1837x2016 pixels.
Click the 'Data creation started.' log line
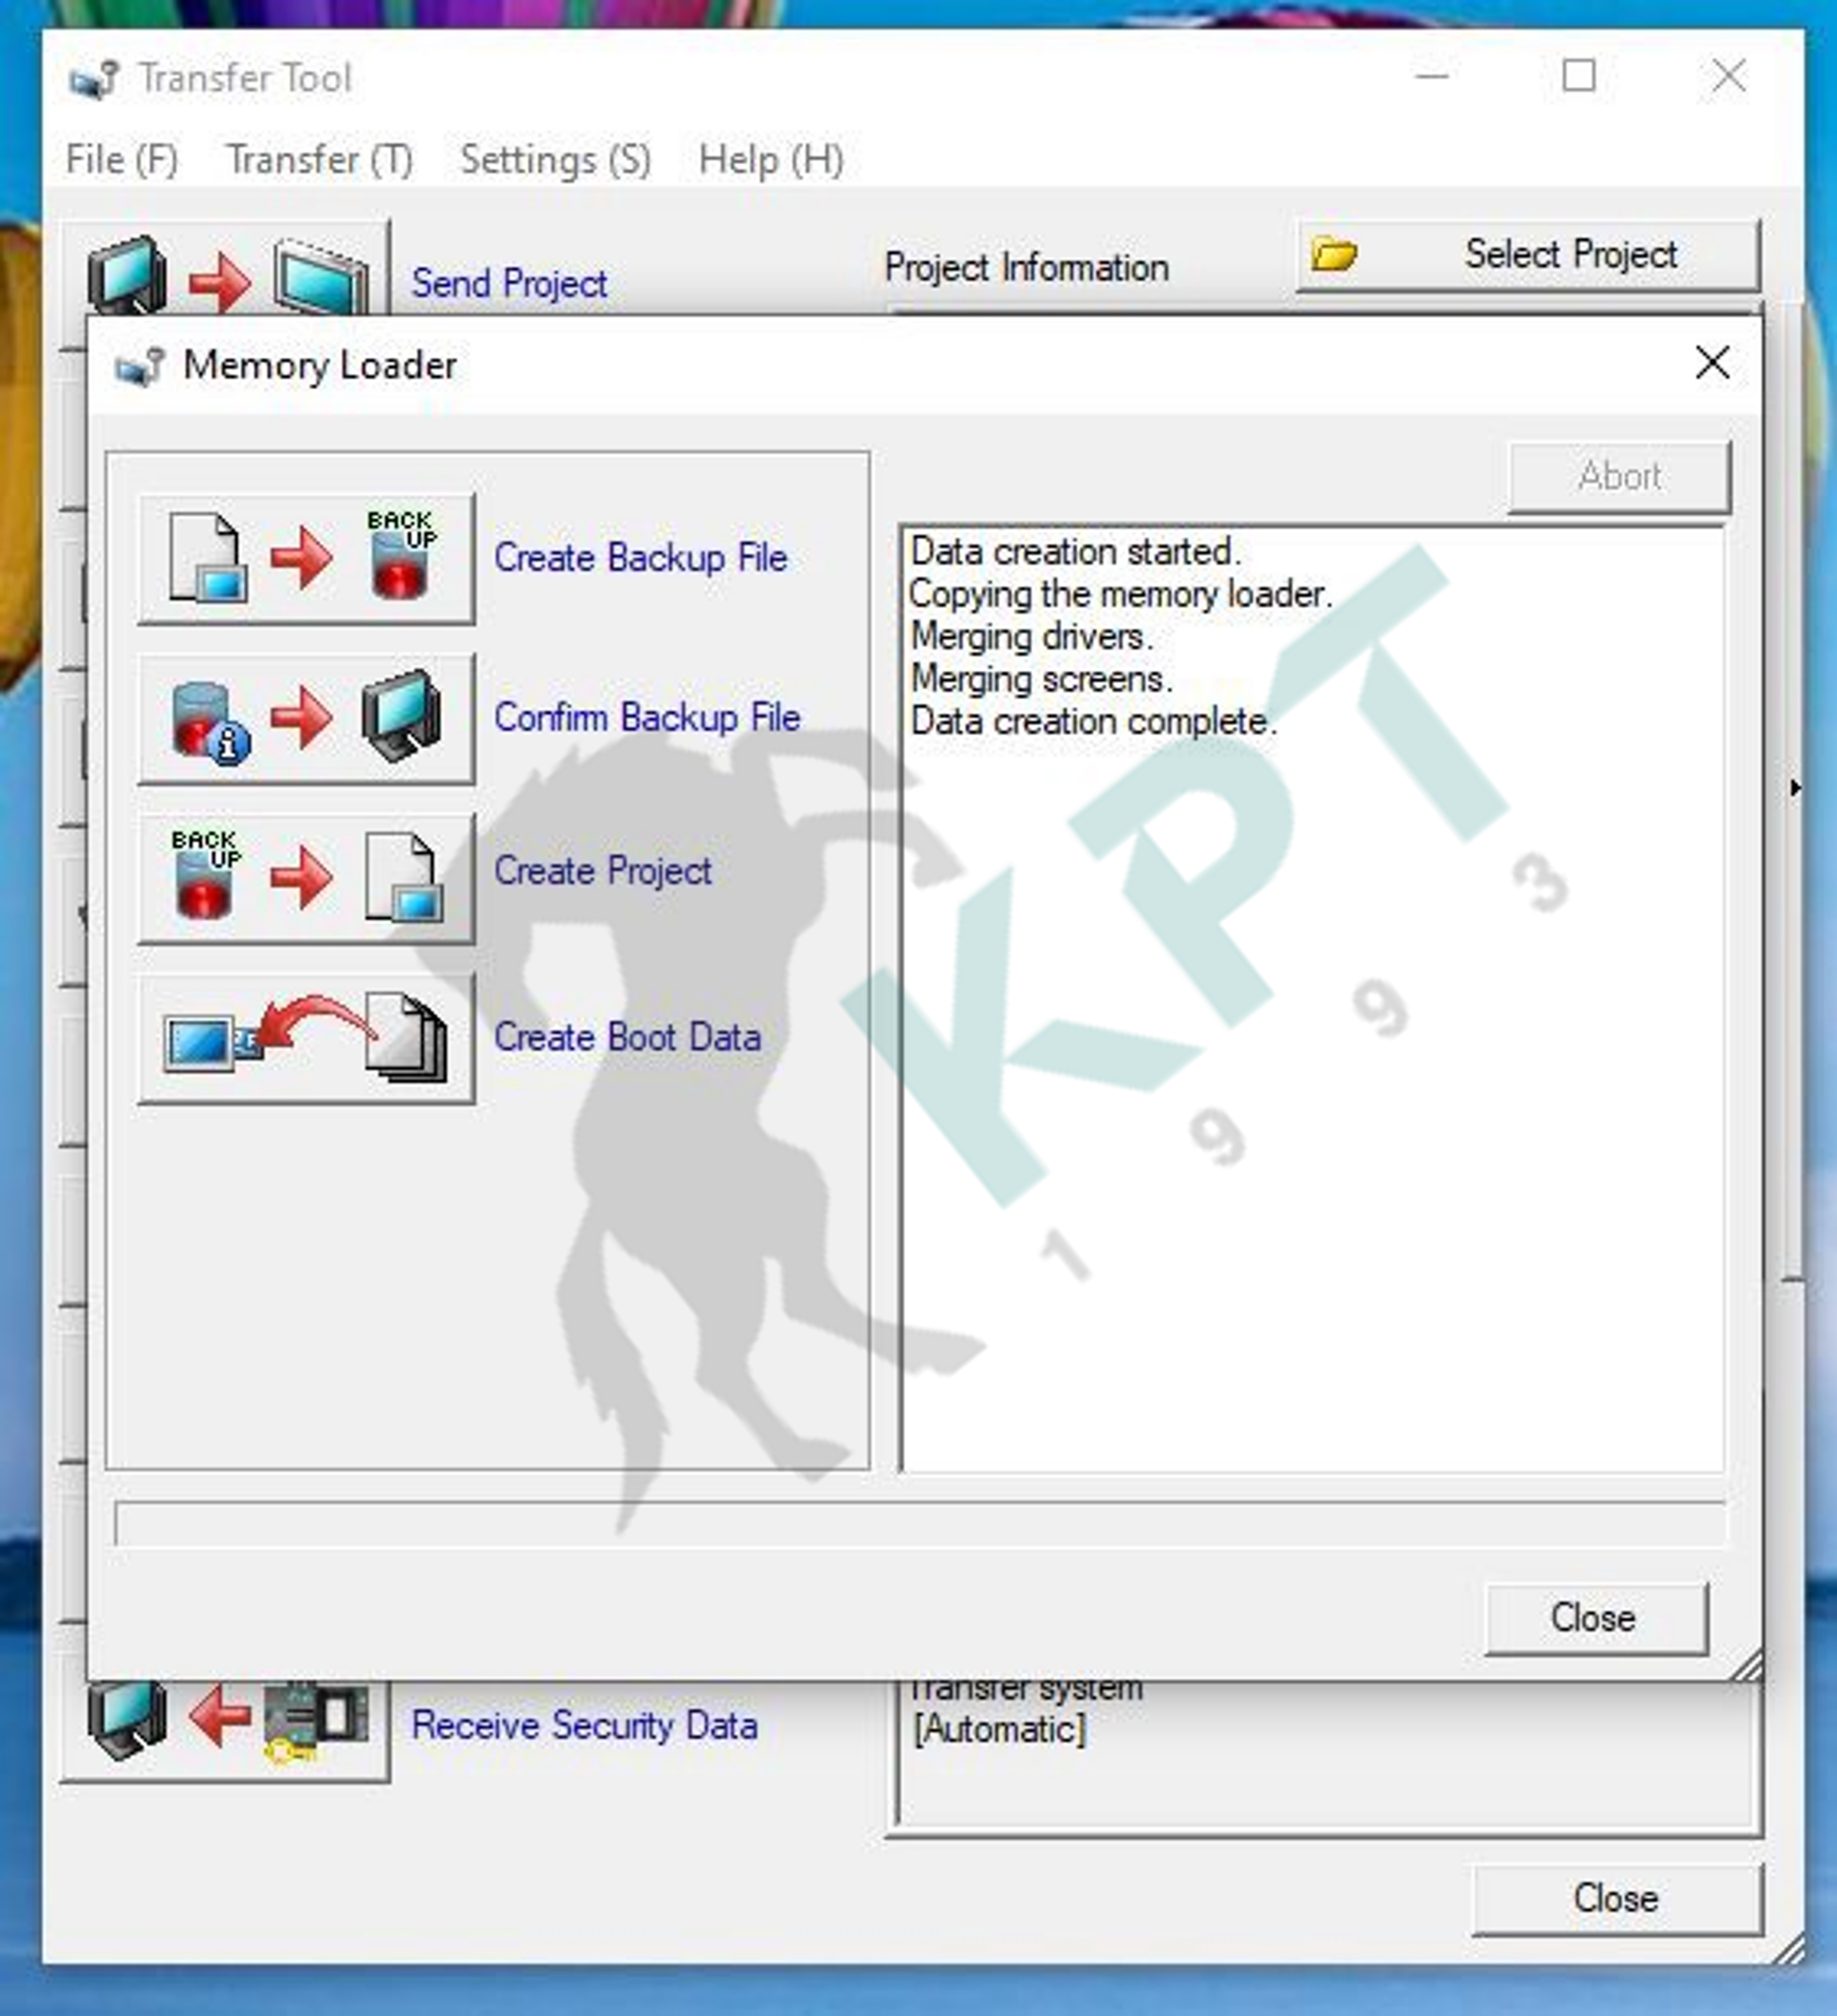pos(1075,552)
